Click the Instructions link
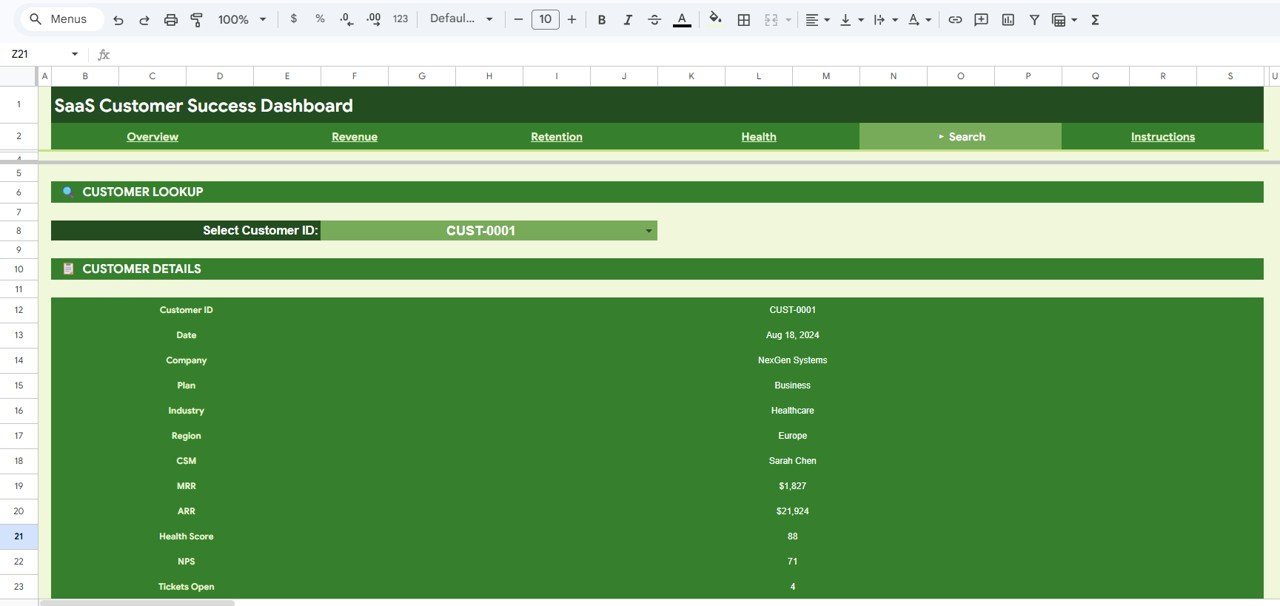Viewport: 1280px width, 606px height. pos(1162,136)
